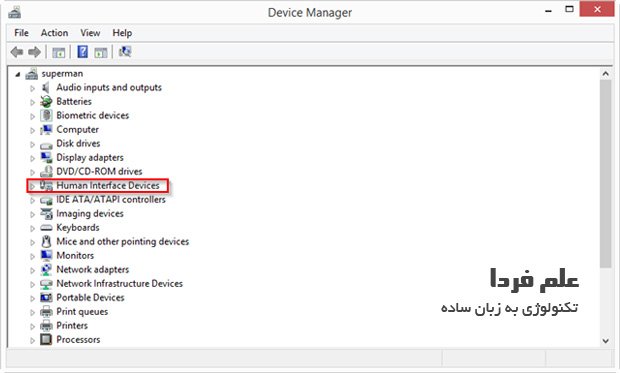Select the Processors category icon
Image resolution: width=620 pixels, height=373 pixels.
point(46,339)
